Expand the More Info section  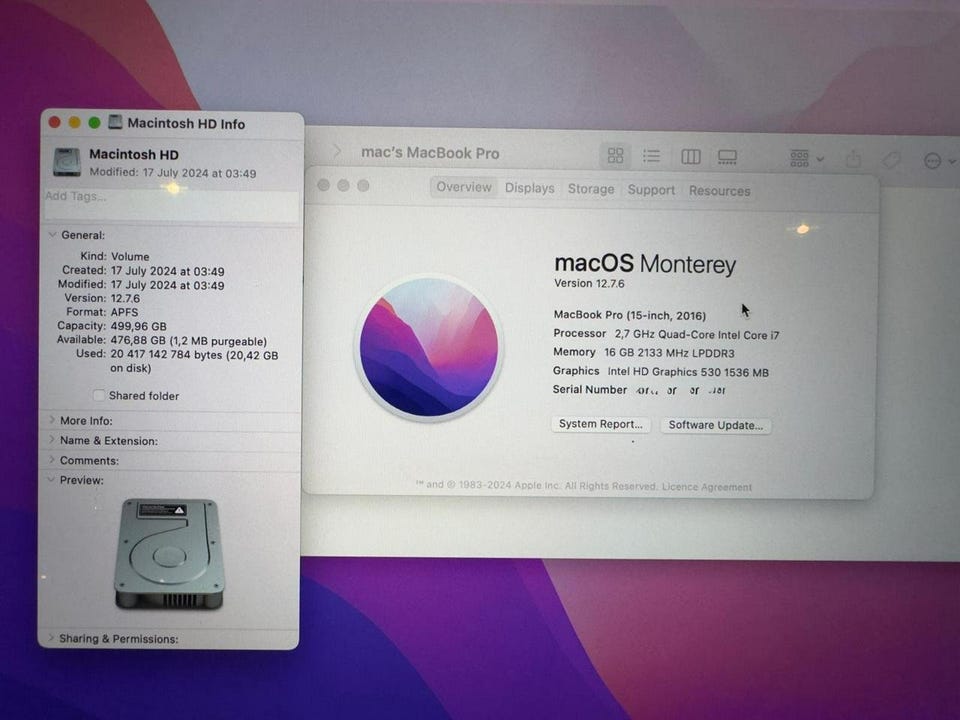point(52,420)
